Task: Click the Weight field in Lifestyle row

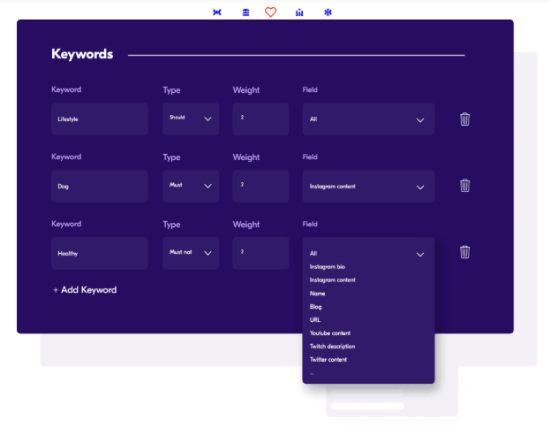Action: pos(261,119)
